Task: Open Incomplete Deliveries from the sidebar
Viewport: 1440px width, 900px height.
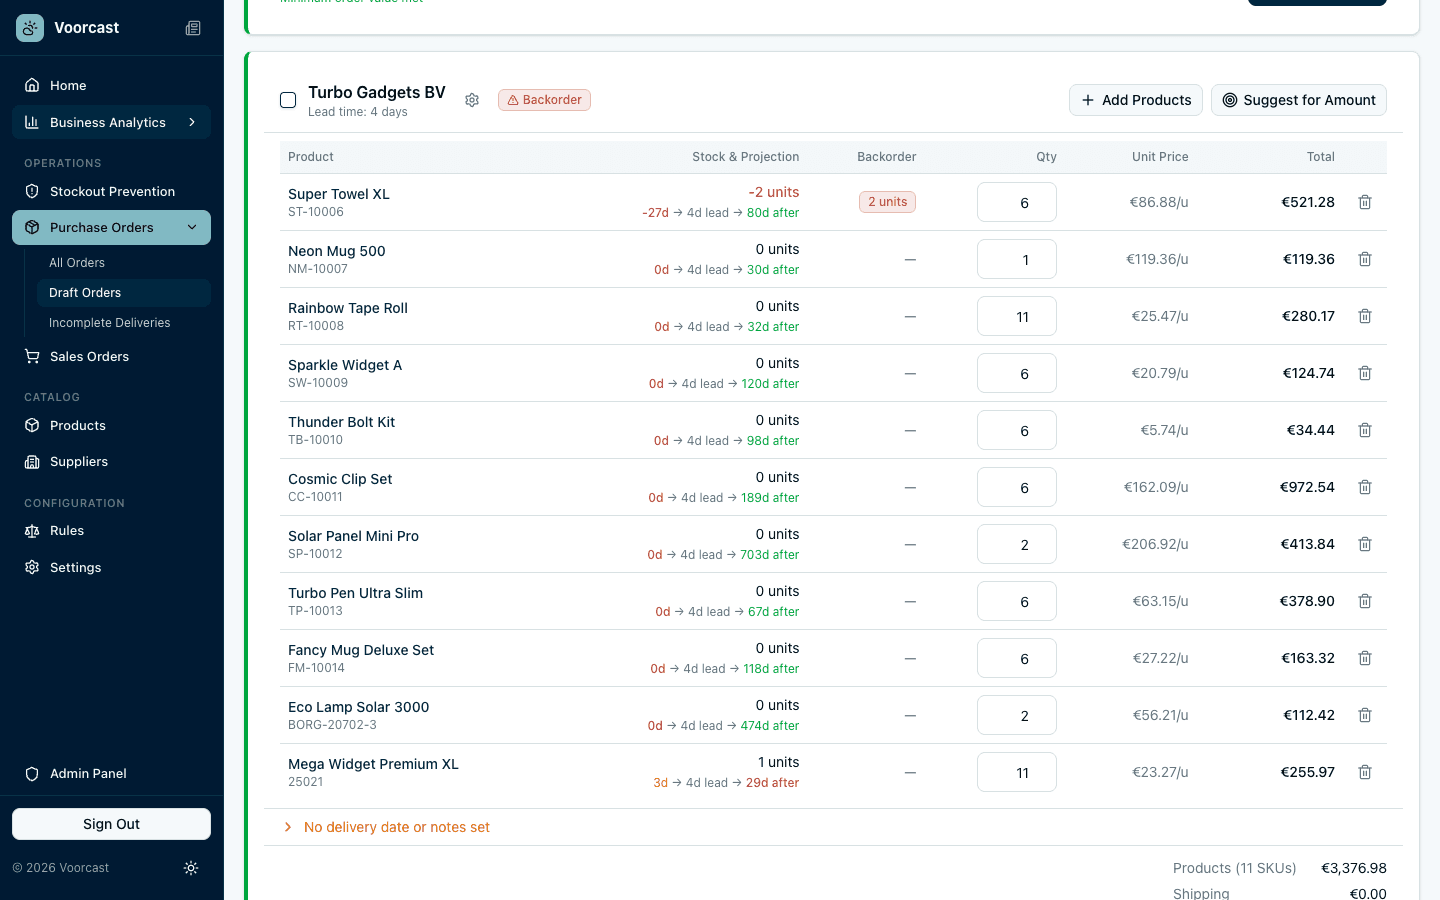Action: coord(110,322)
